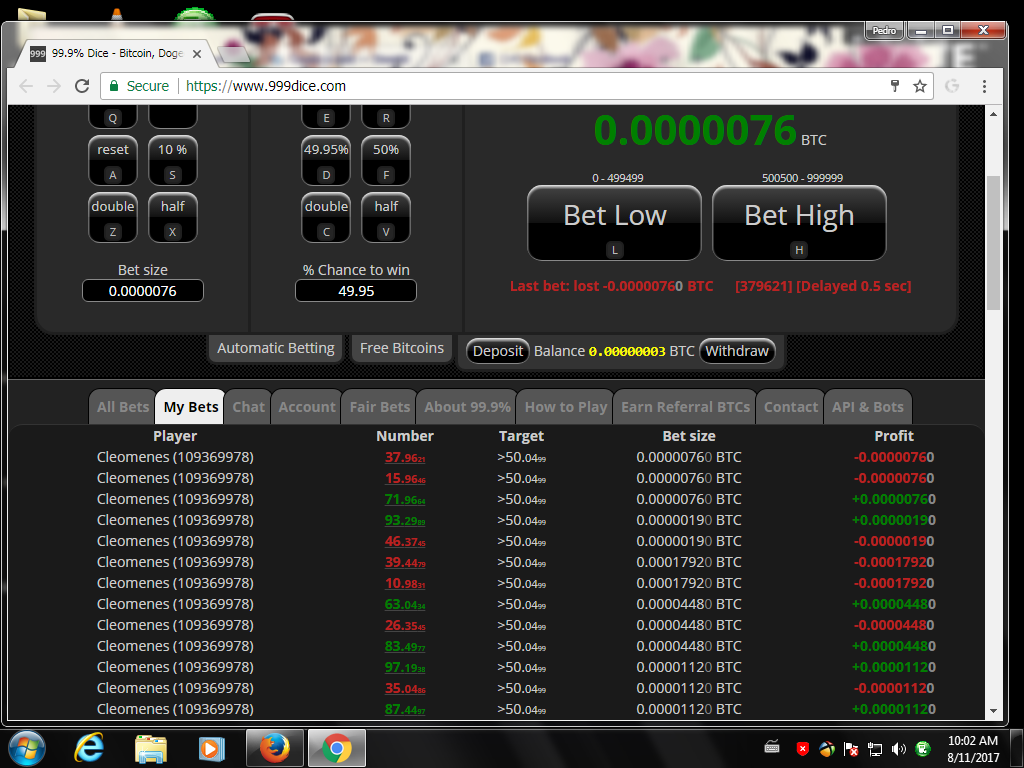This screenshot has width=1024, height=768.
Task: Bookmark this page with the star icon
Action: click(920, 86)
